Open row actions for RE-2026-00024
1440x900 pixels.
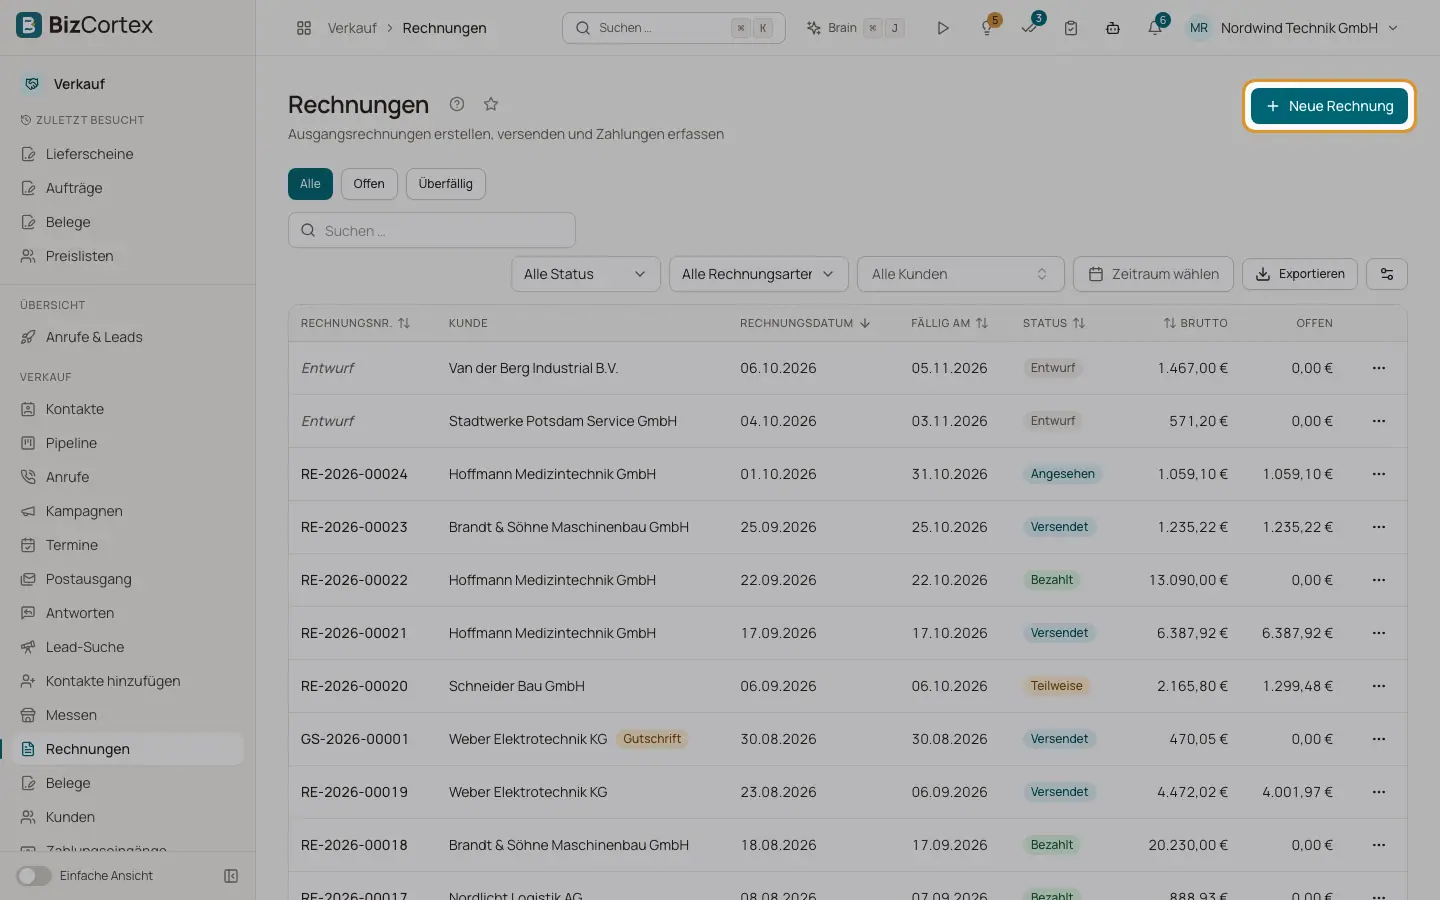coord(1379,474)
